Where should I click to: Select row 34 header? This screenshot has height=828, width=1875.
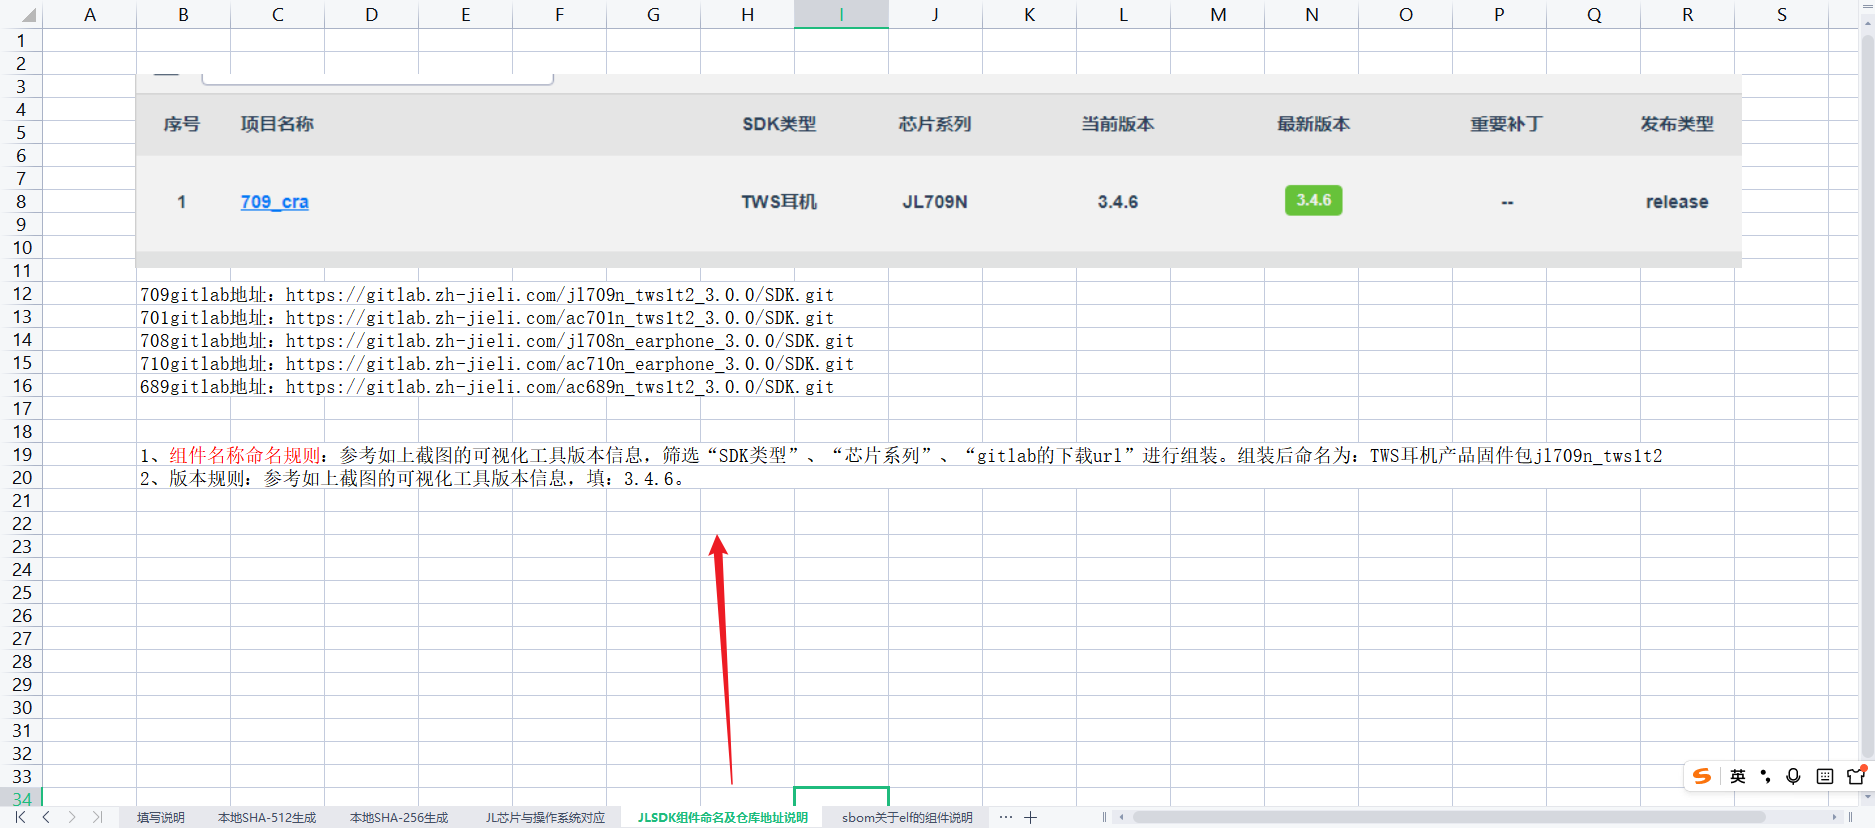21,799
